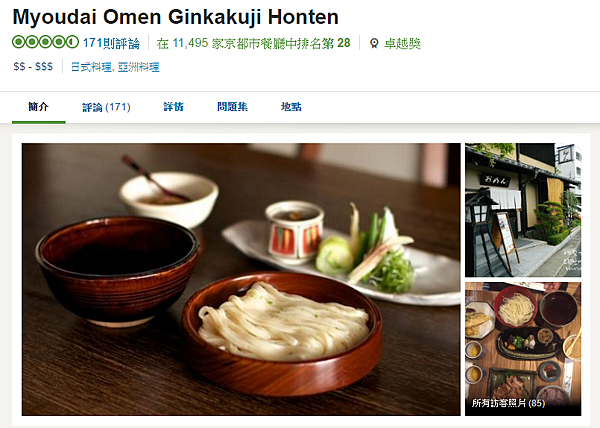
Task: Open the Kyoto restaurant ranking 28 link
Action: [x=253, y=43]
